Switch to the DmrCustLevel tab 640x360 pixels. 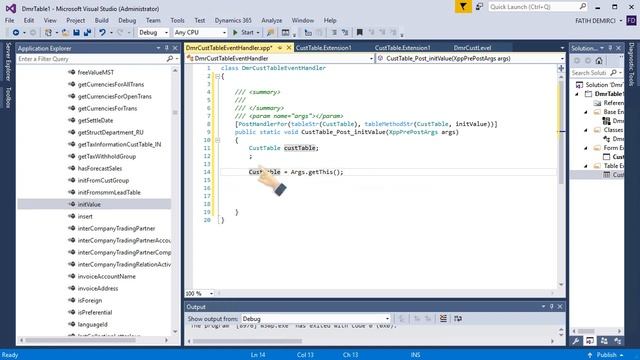coord(472,48)
